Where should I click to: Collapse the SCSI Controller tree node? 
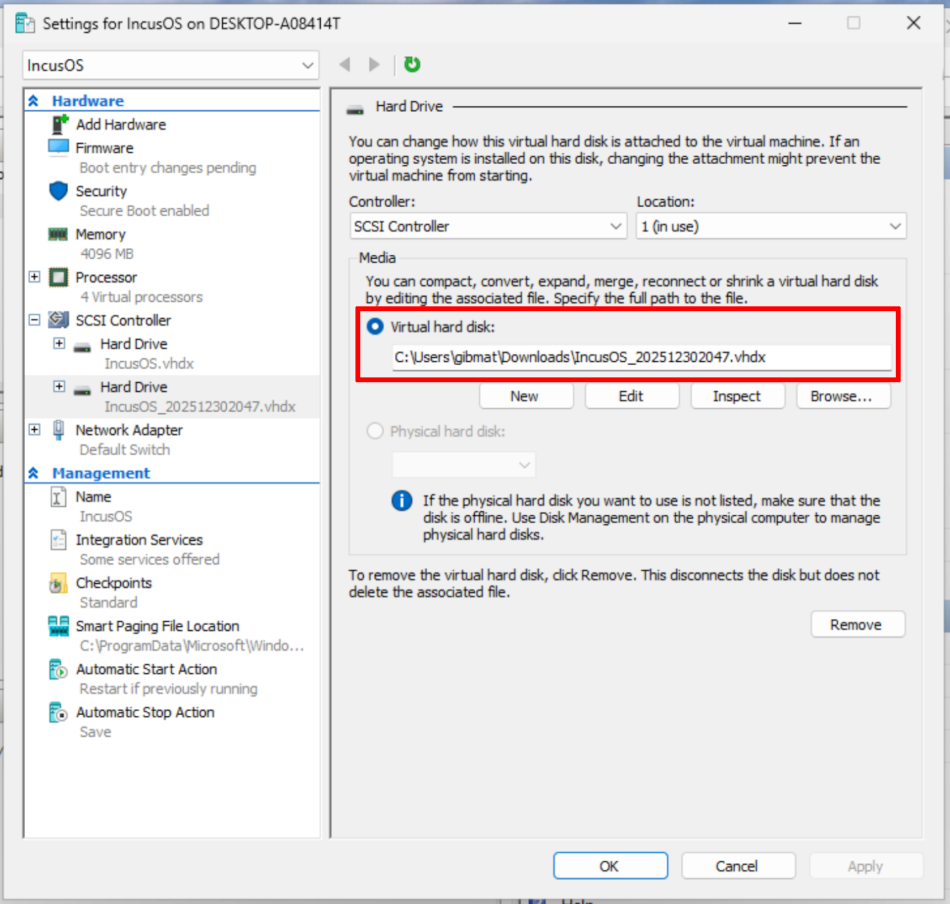coord(34,320)
